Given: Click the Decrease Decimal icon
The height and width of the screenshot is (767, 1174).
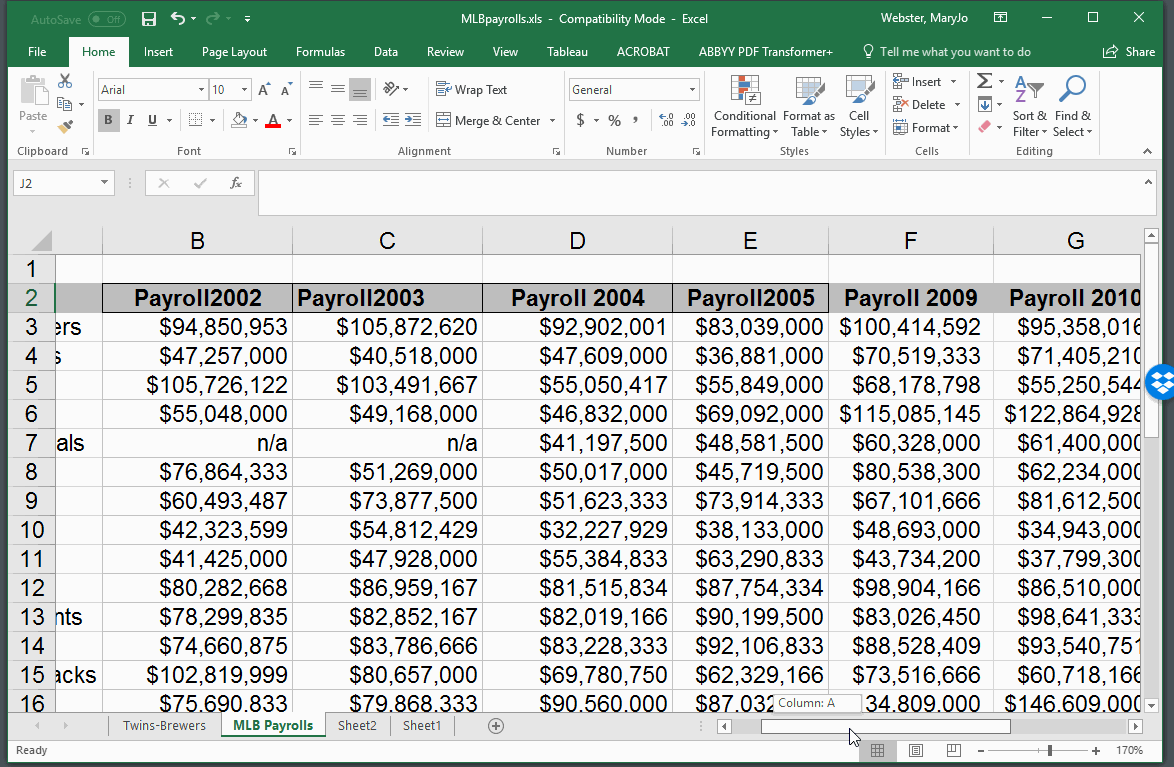Looking at the screenshot, I should 689,120.
